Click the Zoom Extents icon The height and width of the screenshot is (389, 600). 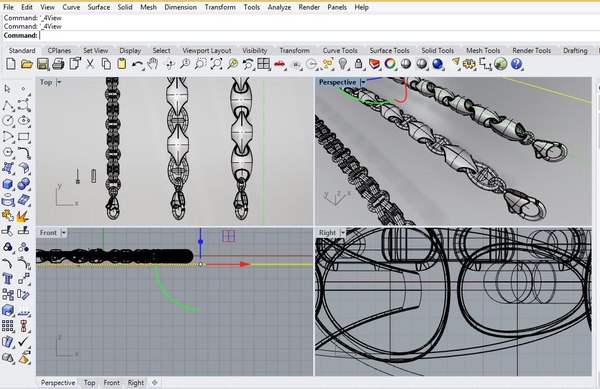point(216,64)
